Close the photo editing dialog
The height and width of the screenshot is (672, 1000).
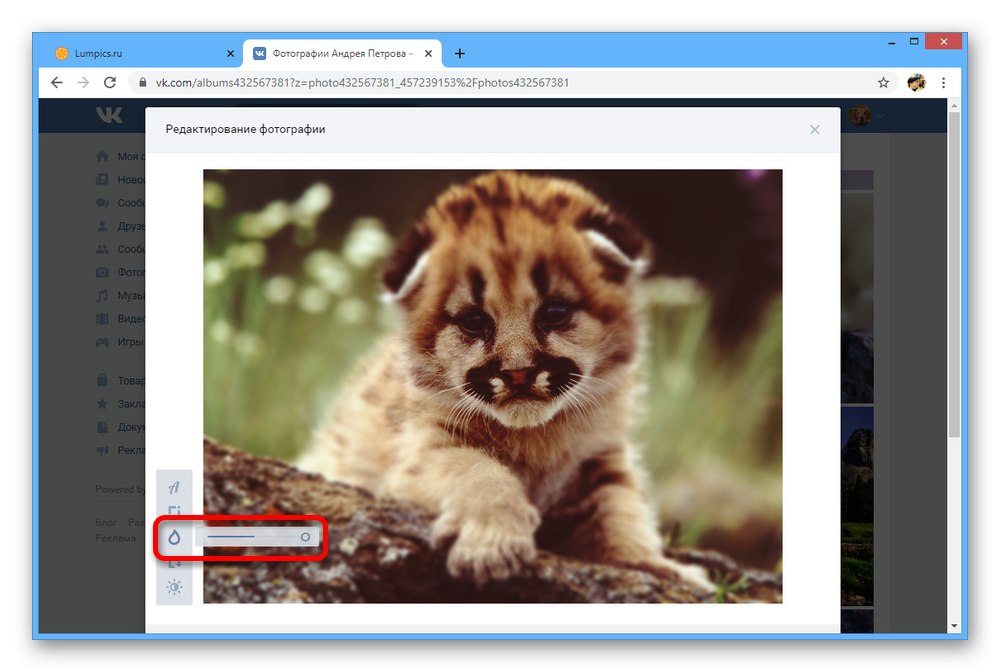814,130
